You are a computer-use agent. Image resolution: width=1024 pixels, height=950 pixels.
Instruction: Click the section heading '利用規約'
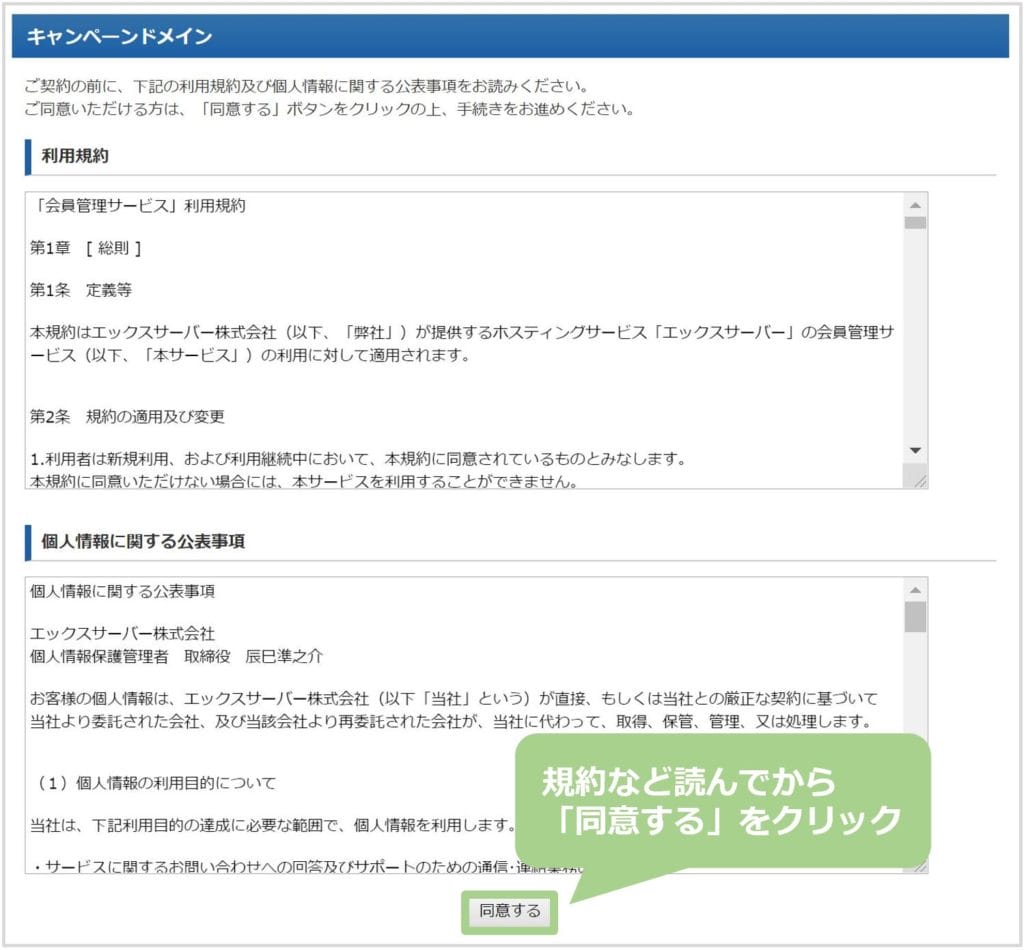(75, 155)
